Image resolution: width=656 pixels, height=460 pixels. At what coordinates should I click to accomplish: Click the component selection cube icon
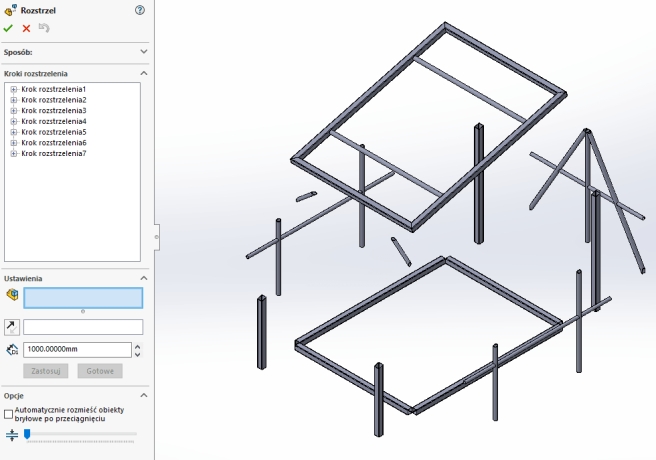coord(13,295)
